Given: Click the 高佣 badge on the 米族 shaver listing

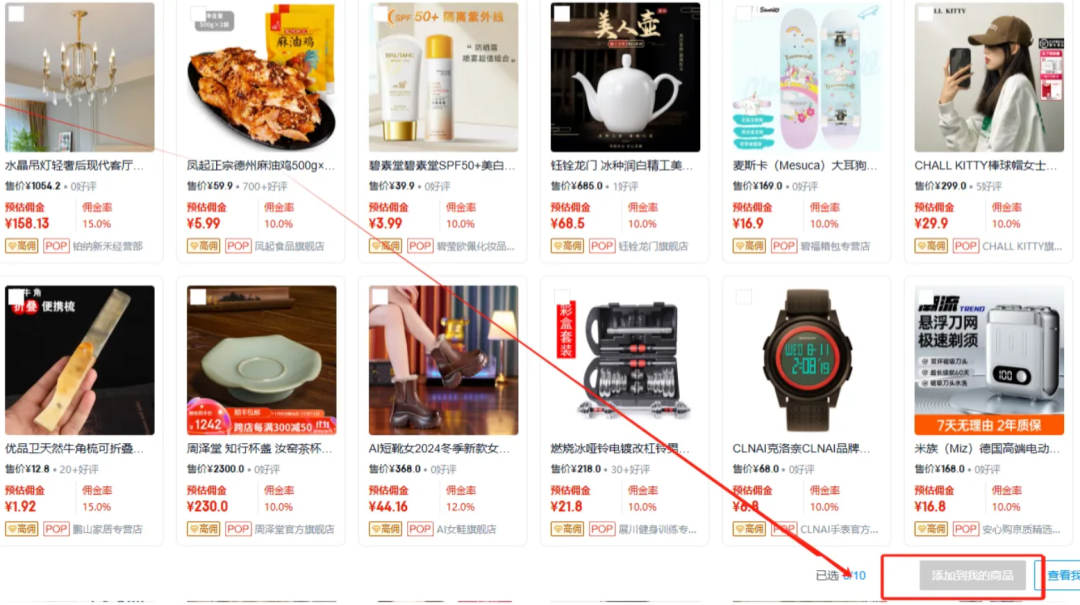Looking at the screenshot, I should (x=931, y=529).
